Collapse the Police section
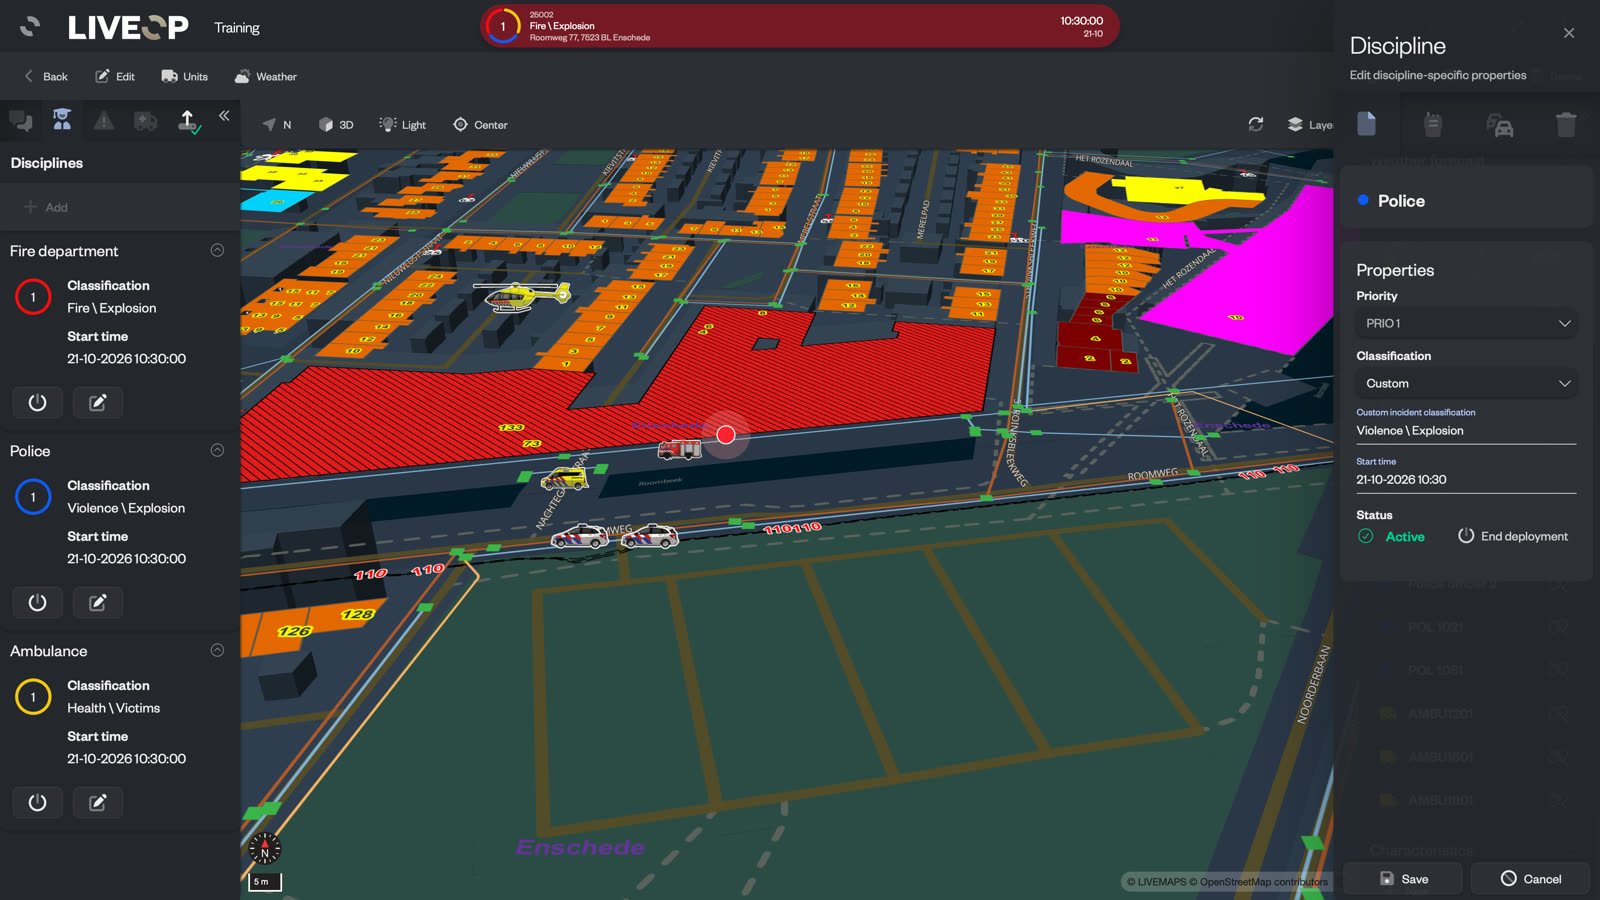This screenshot has width=1600, height=900. pyautogui.click(x=217, y=450)
